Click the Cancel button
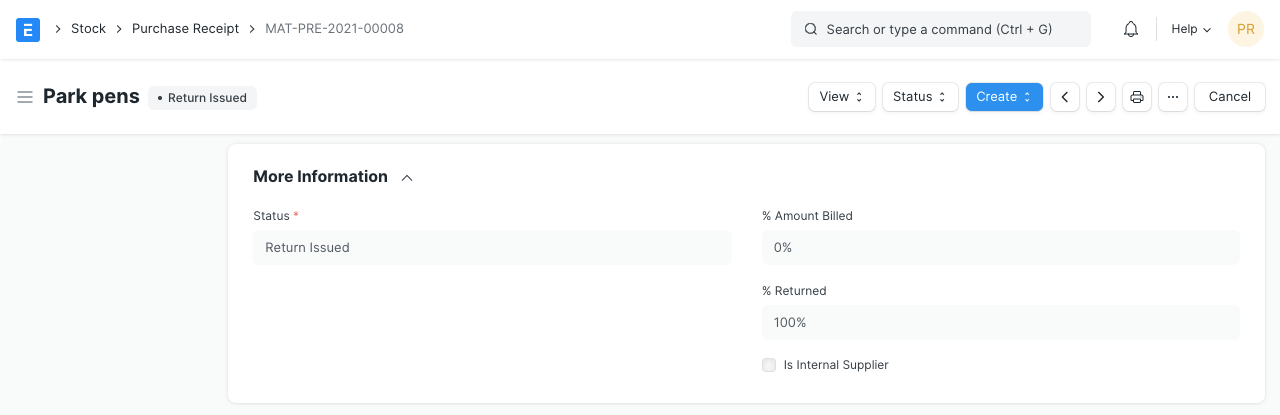Screen dimensions: 1280x415 click(1230, 97)
